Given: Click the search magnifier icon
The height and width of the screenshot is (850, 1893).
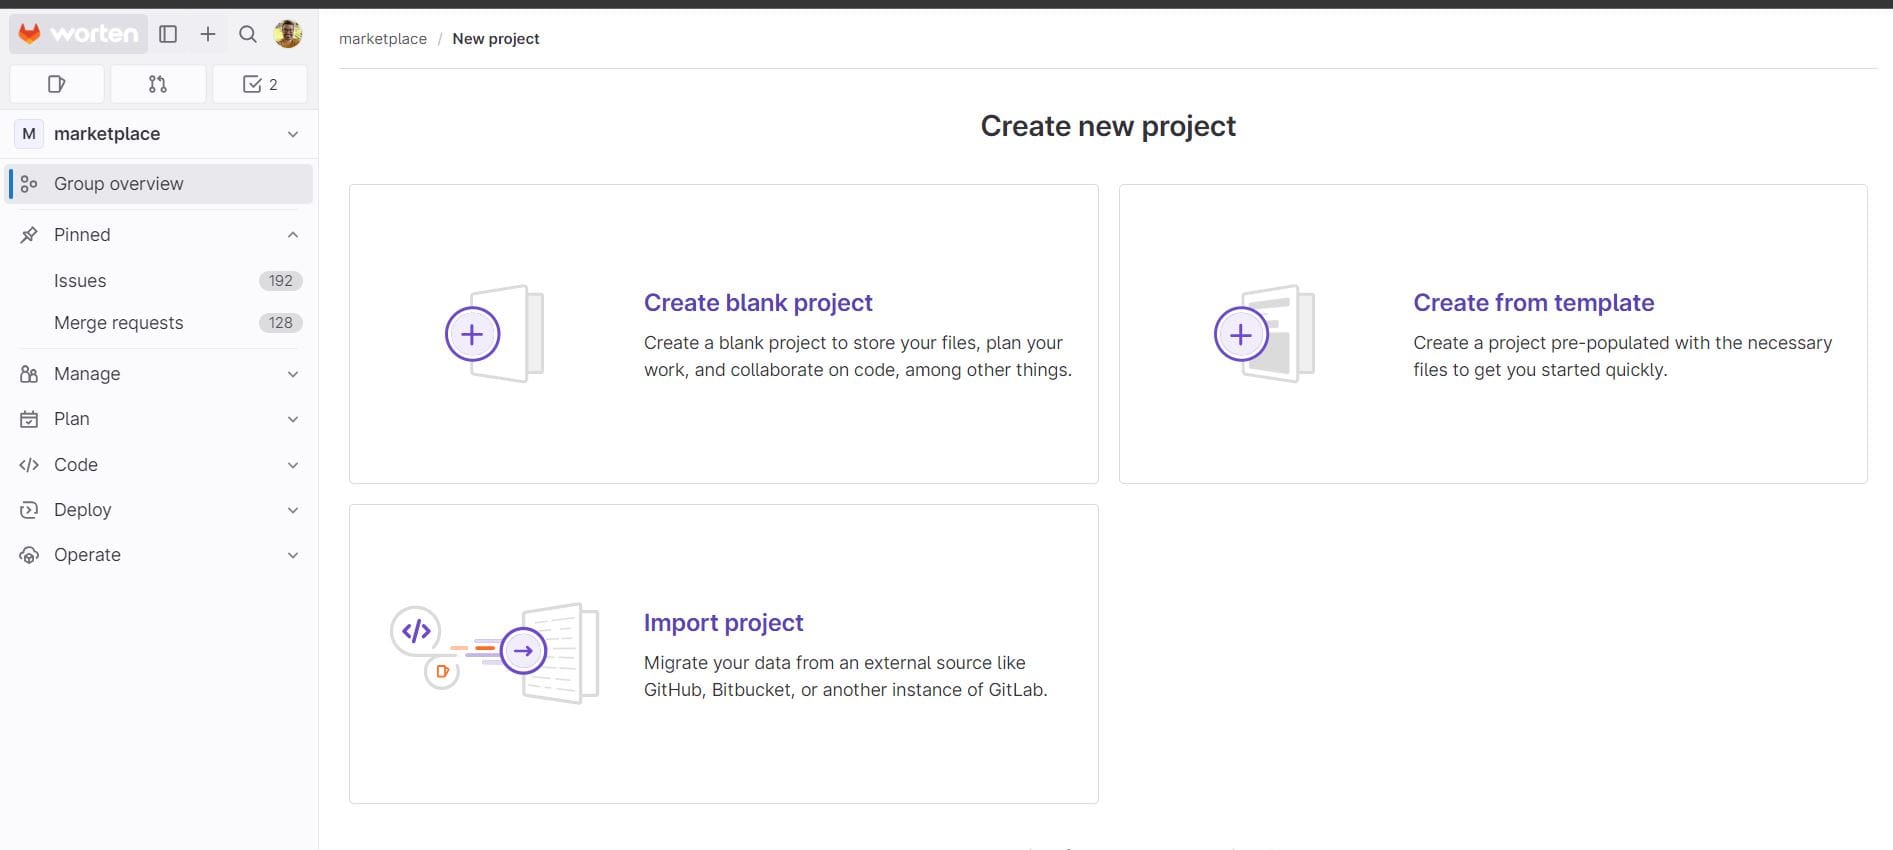Looking at the screenshot, I should [x=248, y=34].
